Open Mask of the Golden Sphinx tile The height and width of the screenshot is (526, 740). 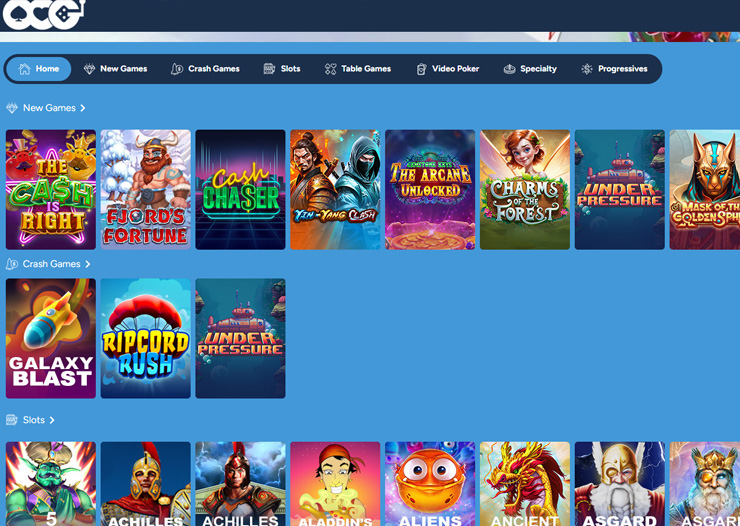[705, 190]
